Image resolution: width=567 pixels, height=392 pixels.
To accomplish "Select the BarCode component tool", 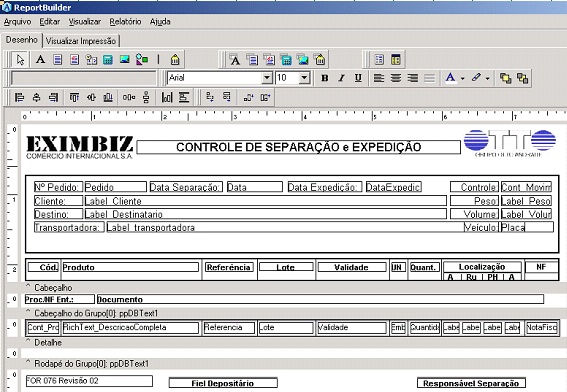I will (x=175, y=59).
